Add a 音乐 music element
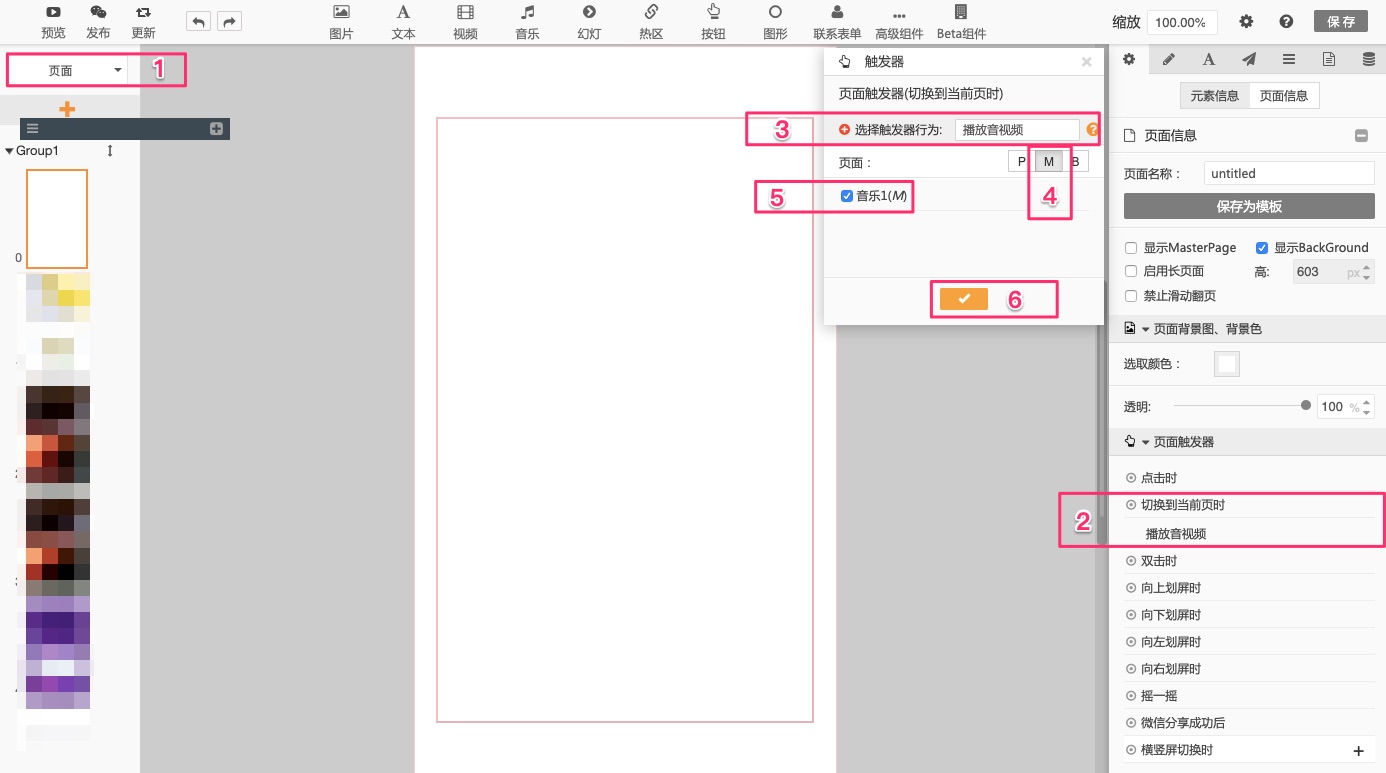The width and height of the screenshot is (1386, 773). click(x=527, y=13)
